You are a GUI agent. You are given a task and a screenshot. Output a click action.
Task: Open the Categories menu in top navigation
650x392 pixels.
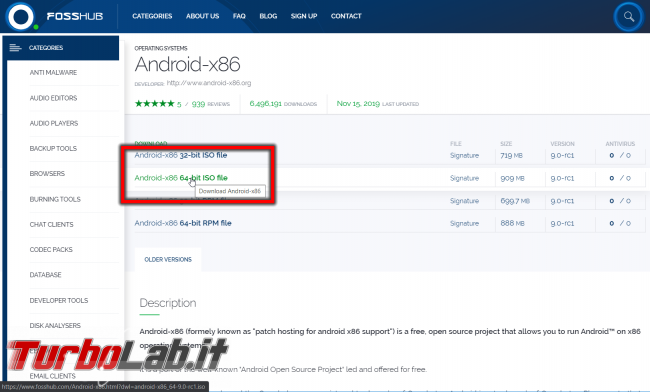click(152, 16)
